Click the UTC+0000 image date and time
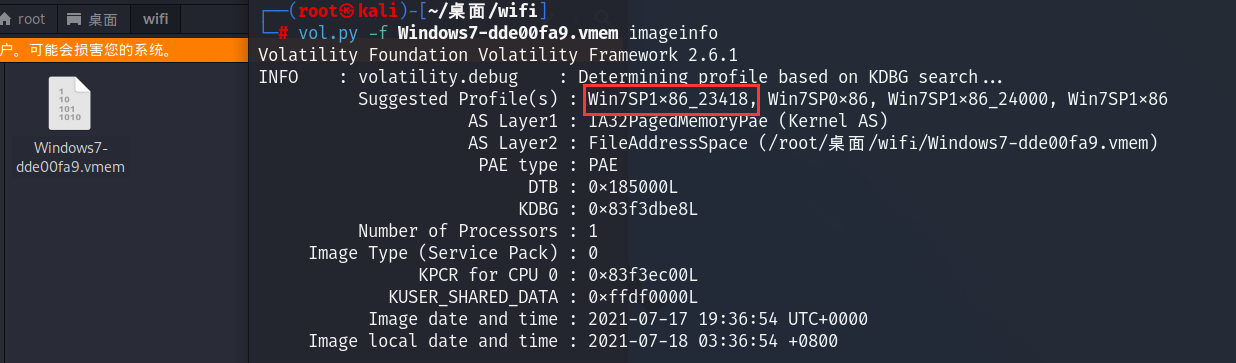The image size is (1236, 363). coord(728,319)
